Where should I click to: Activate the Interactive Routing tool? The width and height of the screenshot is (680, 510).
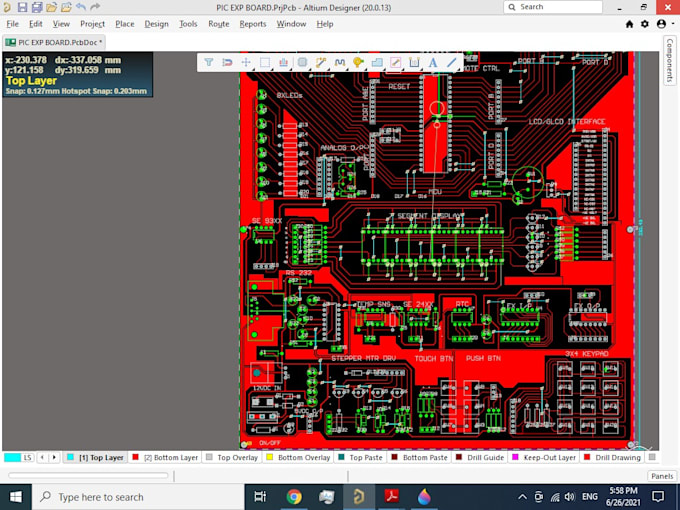pos(321,62)
